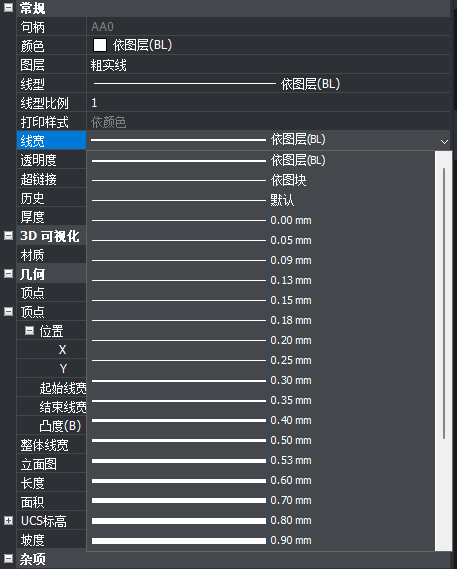
Task: Collapse the 位置 subgroup
Action: coord(29,331)
